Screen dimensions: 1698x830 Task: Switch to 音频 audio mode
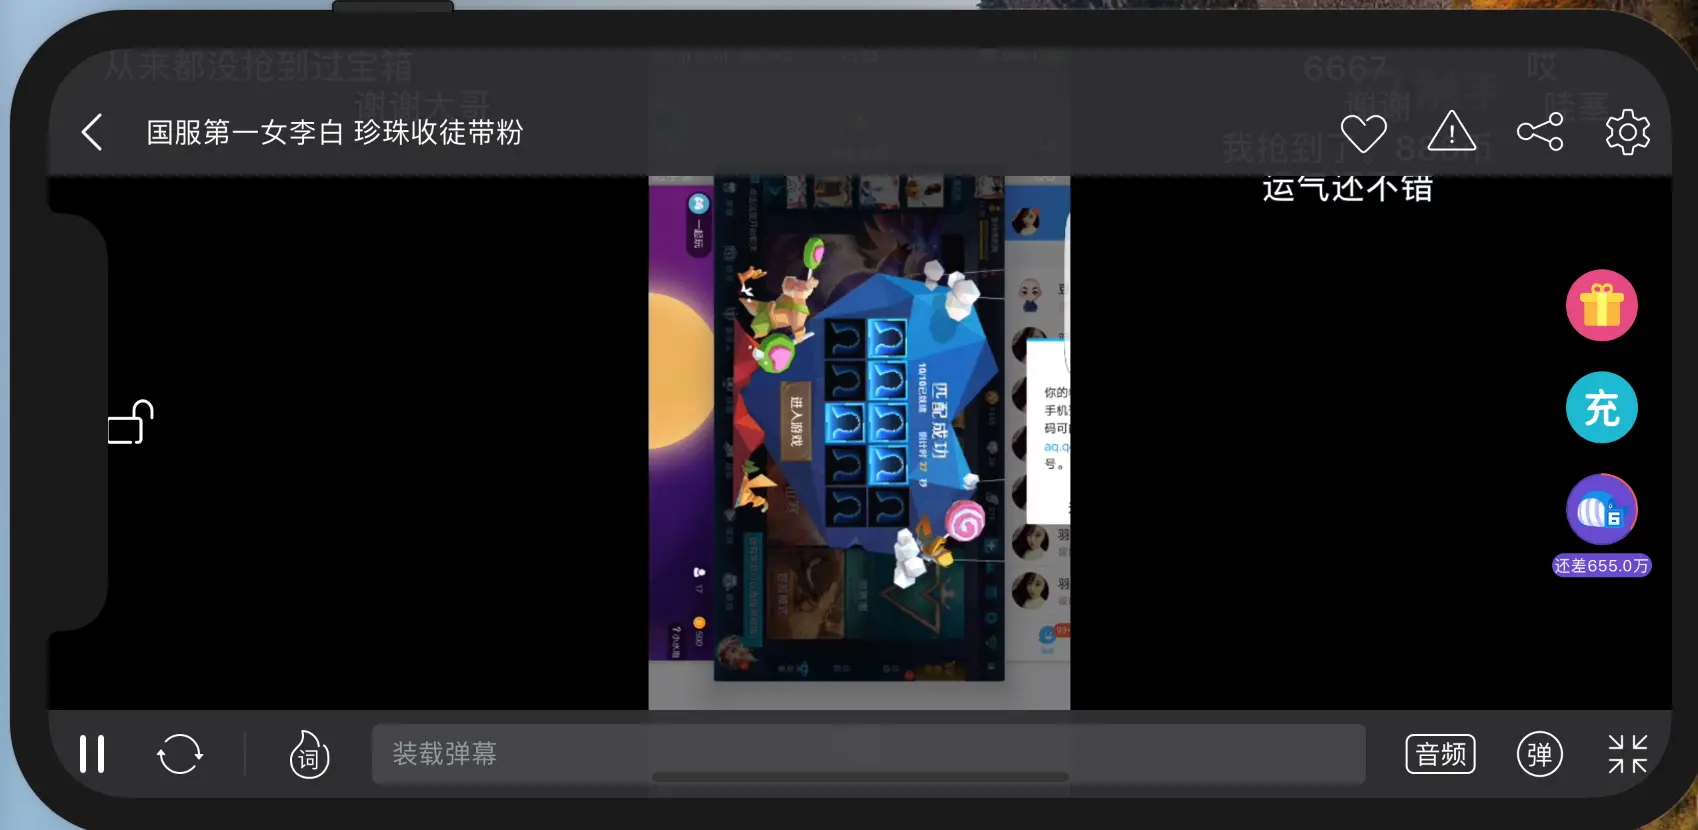pos(1441,754)
